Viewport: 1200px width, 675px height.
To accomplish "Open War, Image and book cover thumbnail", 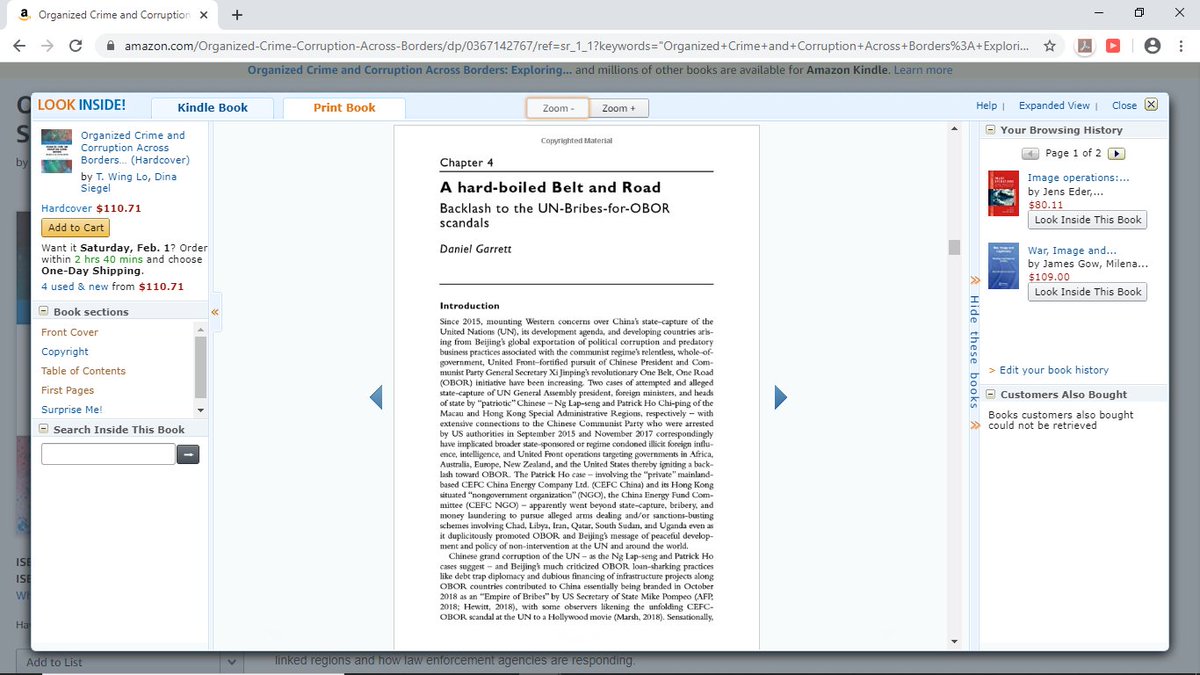I will 1004,265.
